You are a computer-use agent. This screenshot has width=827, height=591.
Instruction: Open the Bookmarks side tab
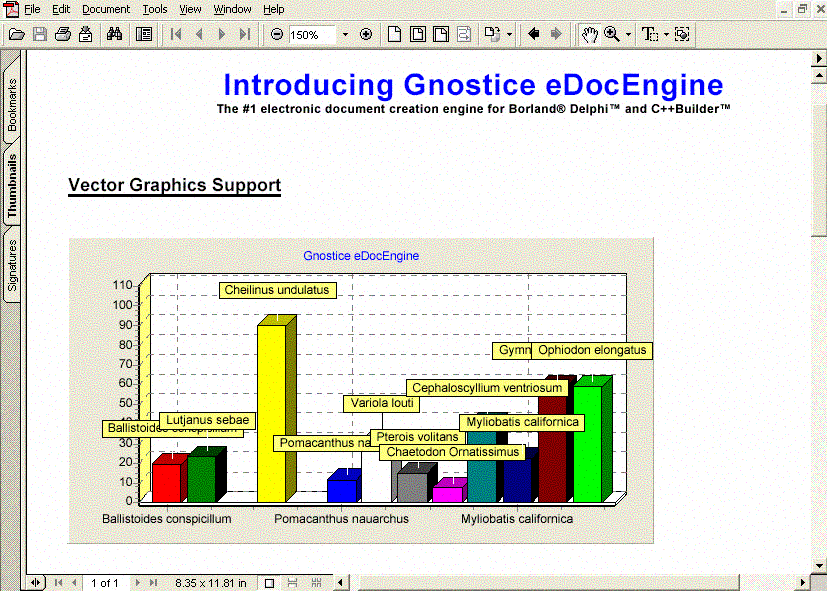(x=12, y=106)
